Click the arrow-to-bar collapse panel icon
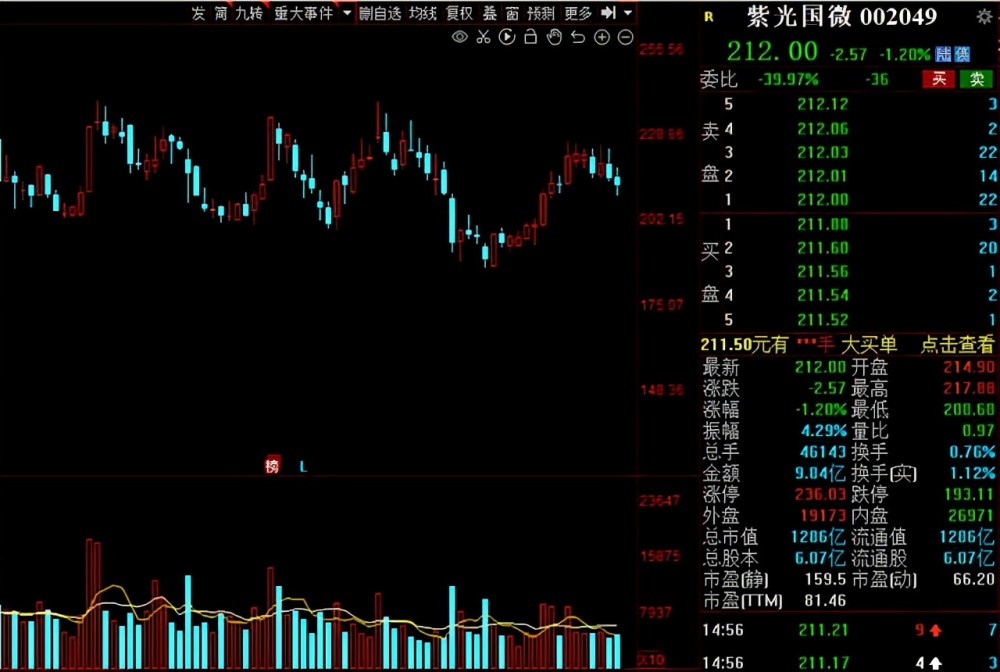 pyautogui.click(x=608, y=12)
